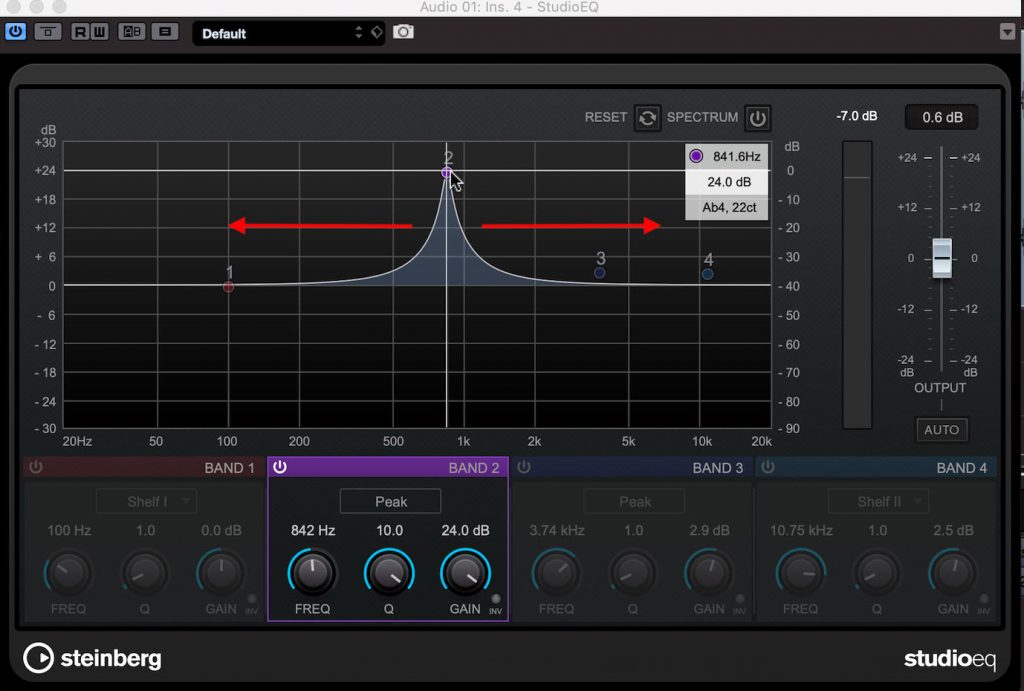Screen dimensions: 1024x691
Task: Click the Reset circular-arrows icon
Action: (647, 118)
